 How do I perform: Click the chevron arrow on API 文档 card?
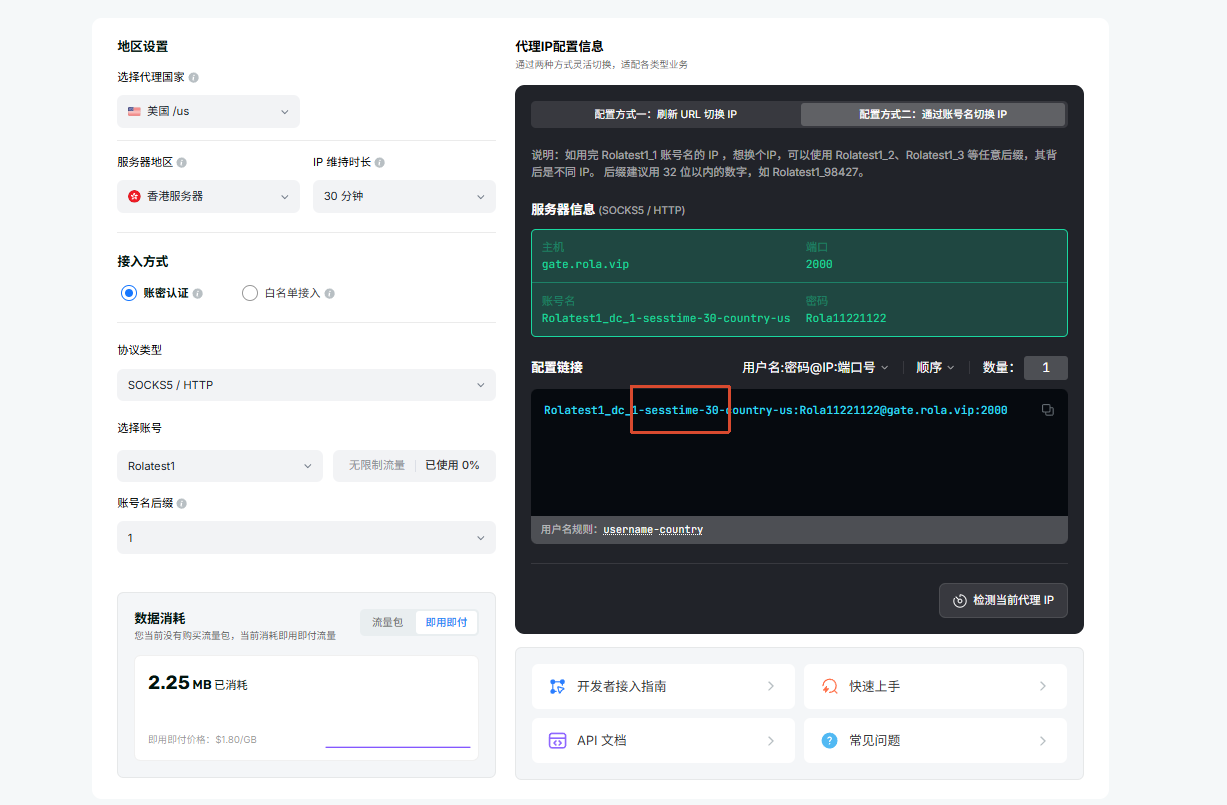(x=771, y=741)
